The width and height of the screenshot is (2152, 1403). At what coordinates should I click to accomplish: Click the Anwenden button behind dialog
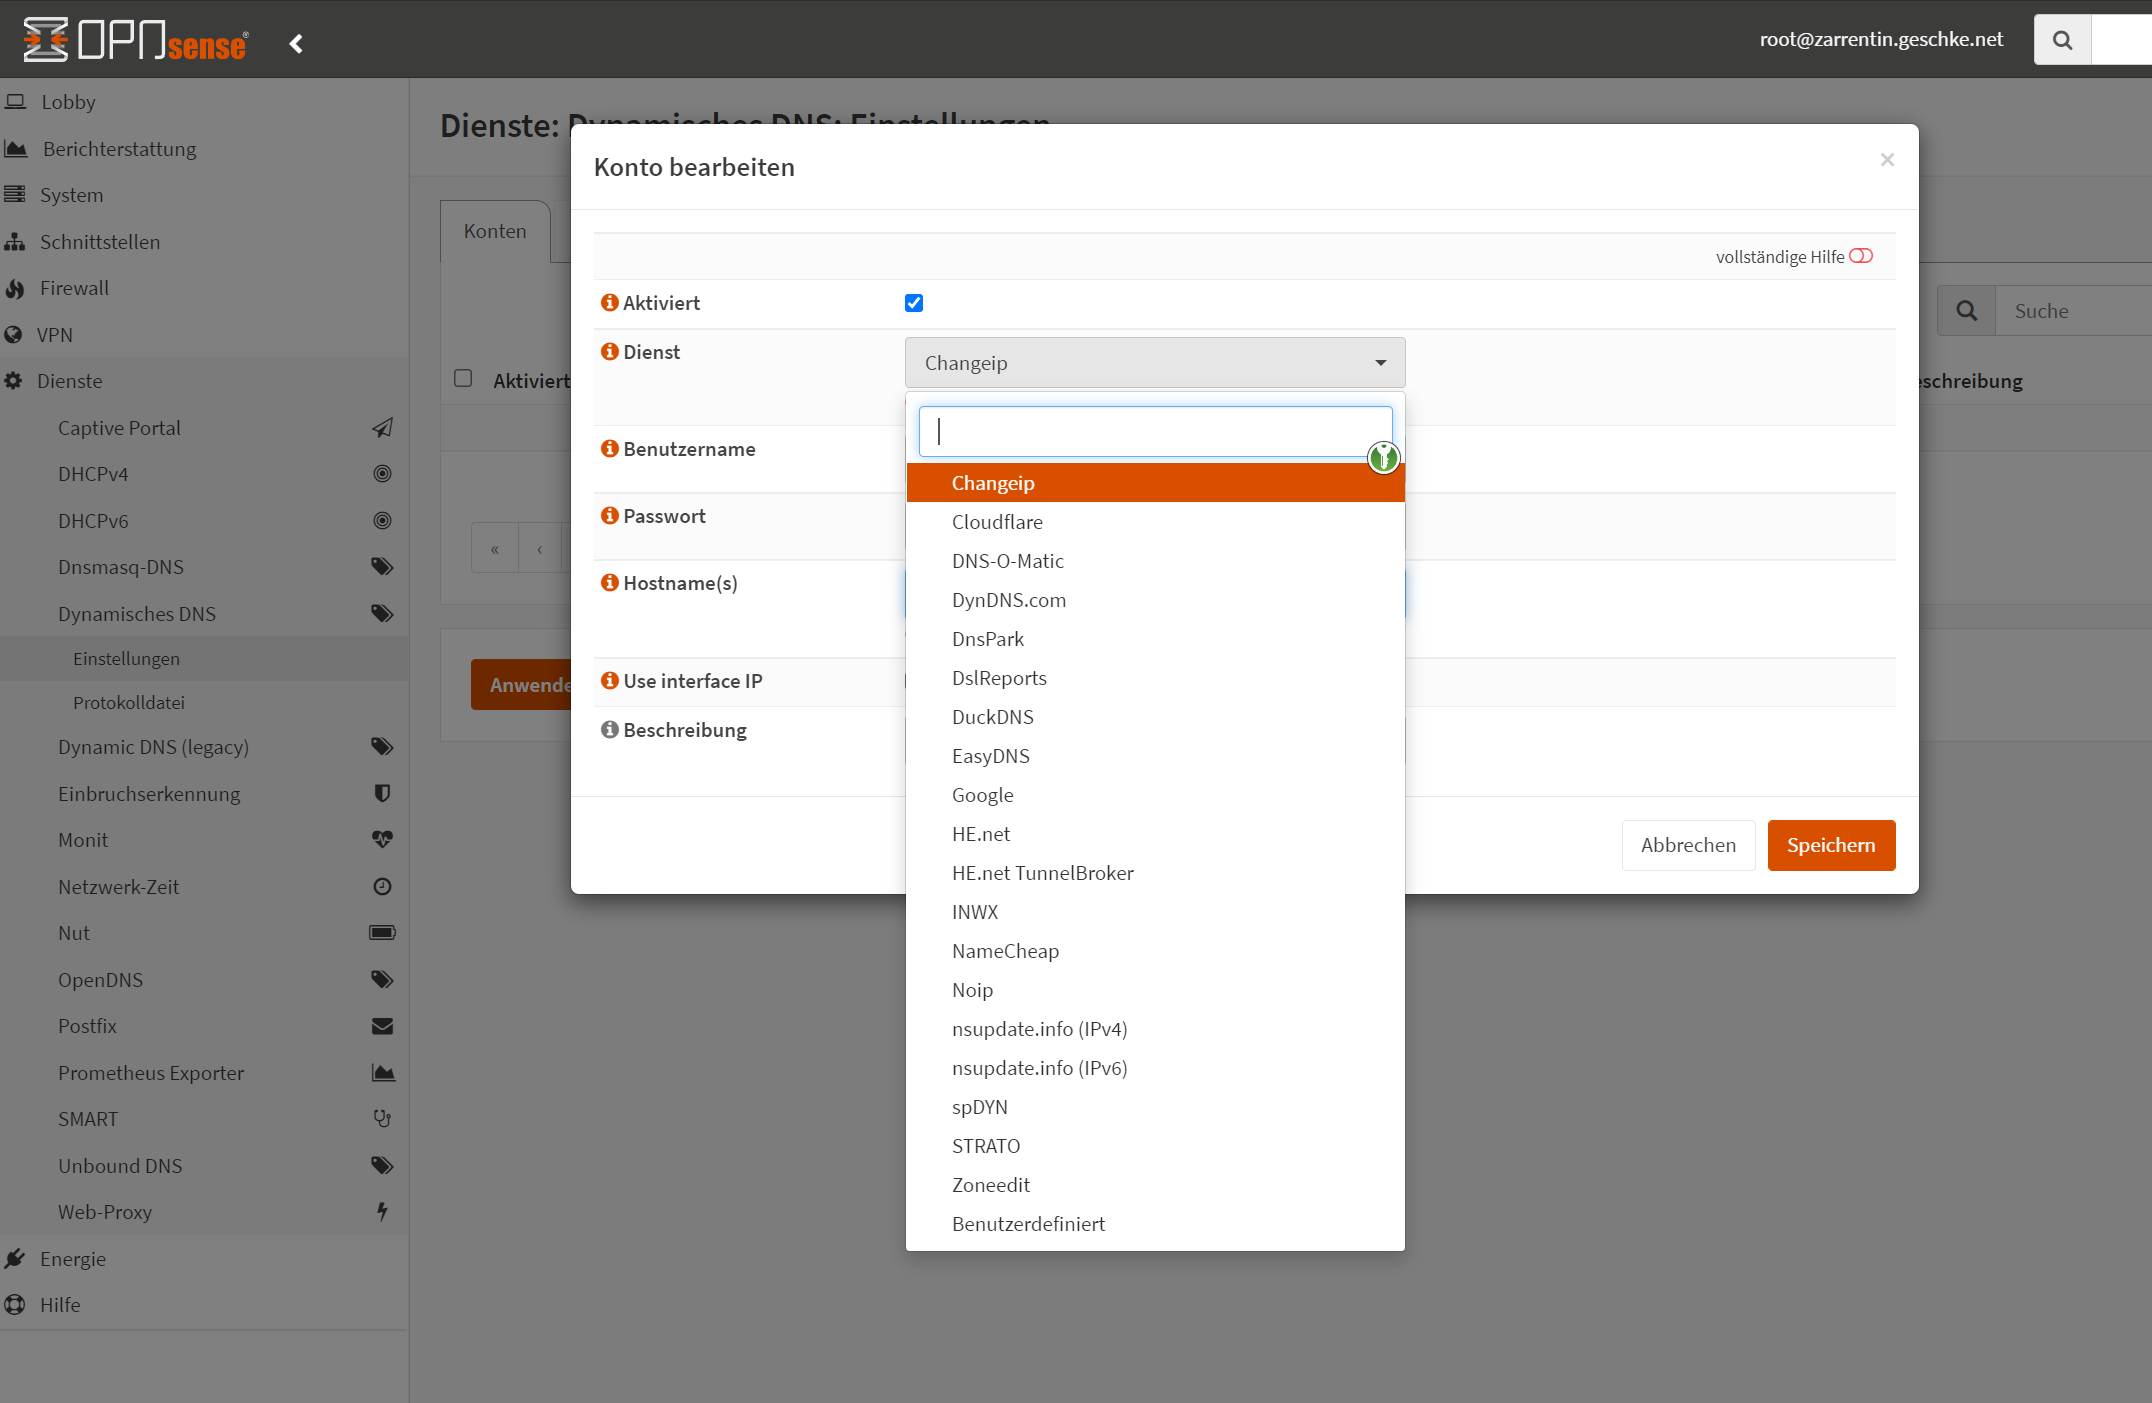521,685
